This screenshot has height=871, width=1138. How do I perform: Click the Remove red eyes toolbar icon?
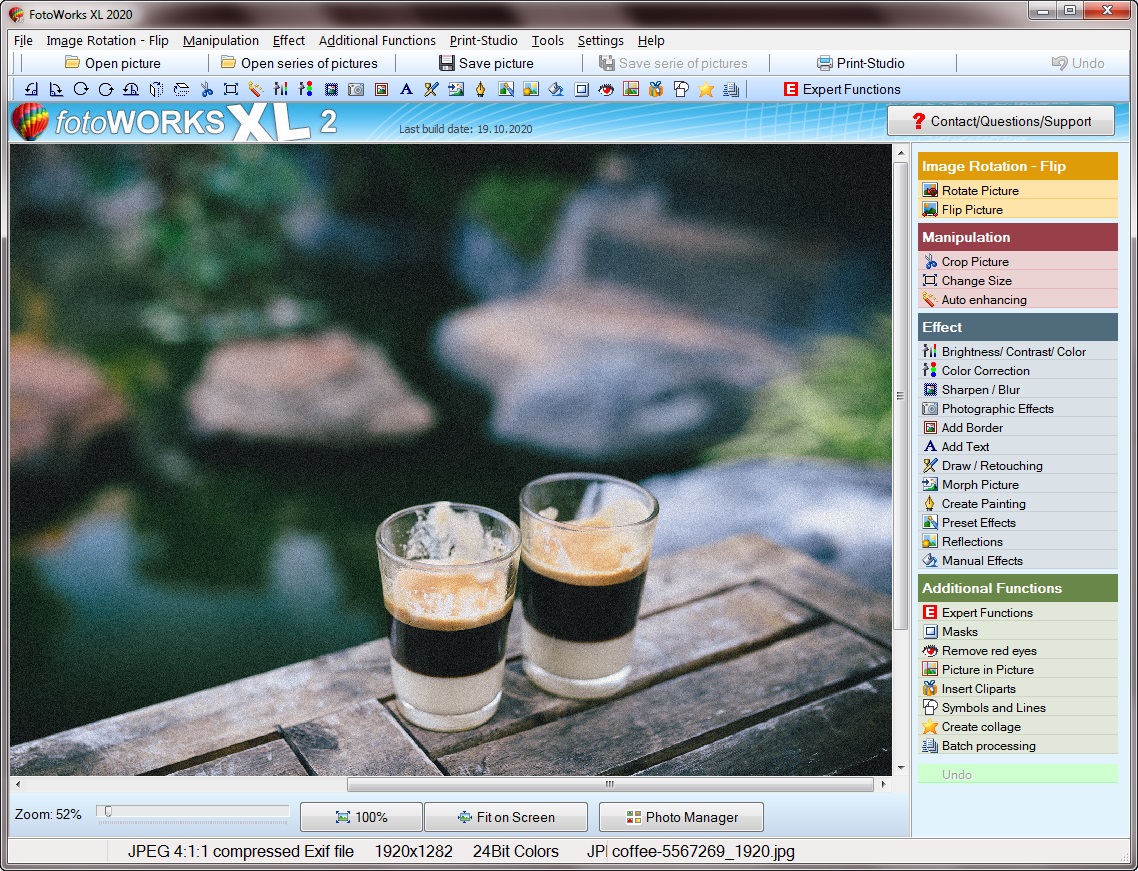pyautogui.click(x=606, y=89)
